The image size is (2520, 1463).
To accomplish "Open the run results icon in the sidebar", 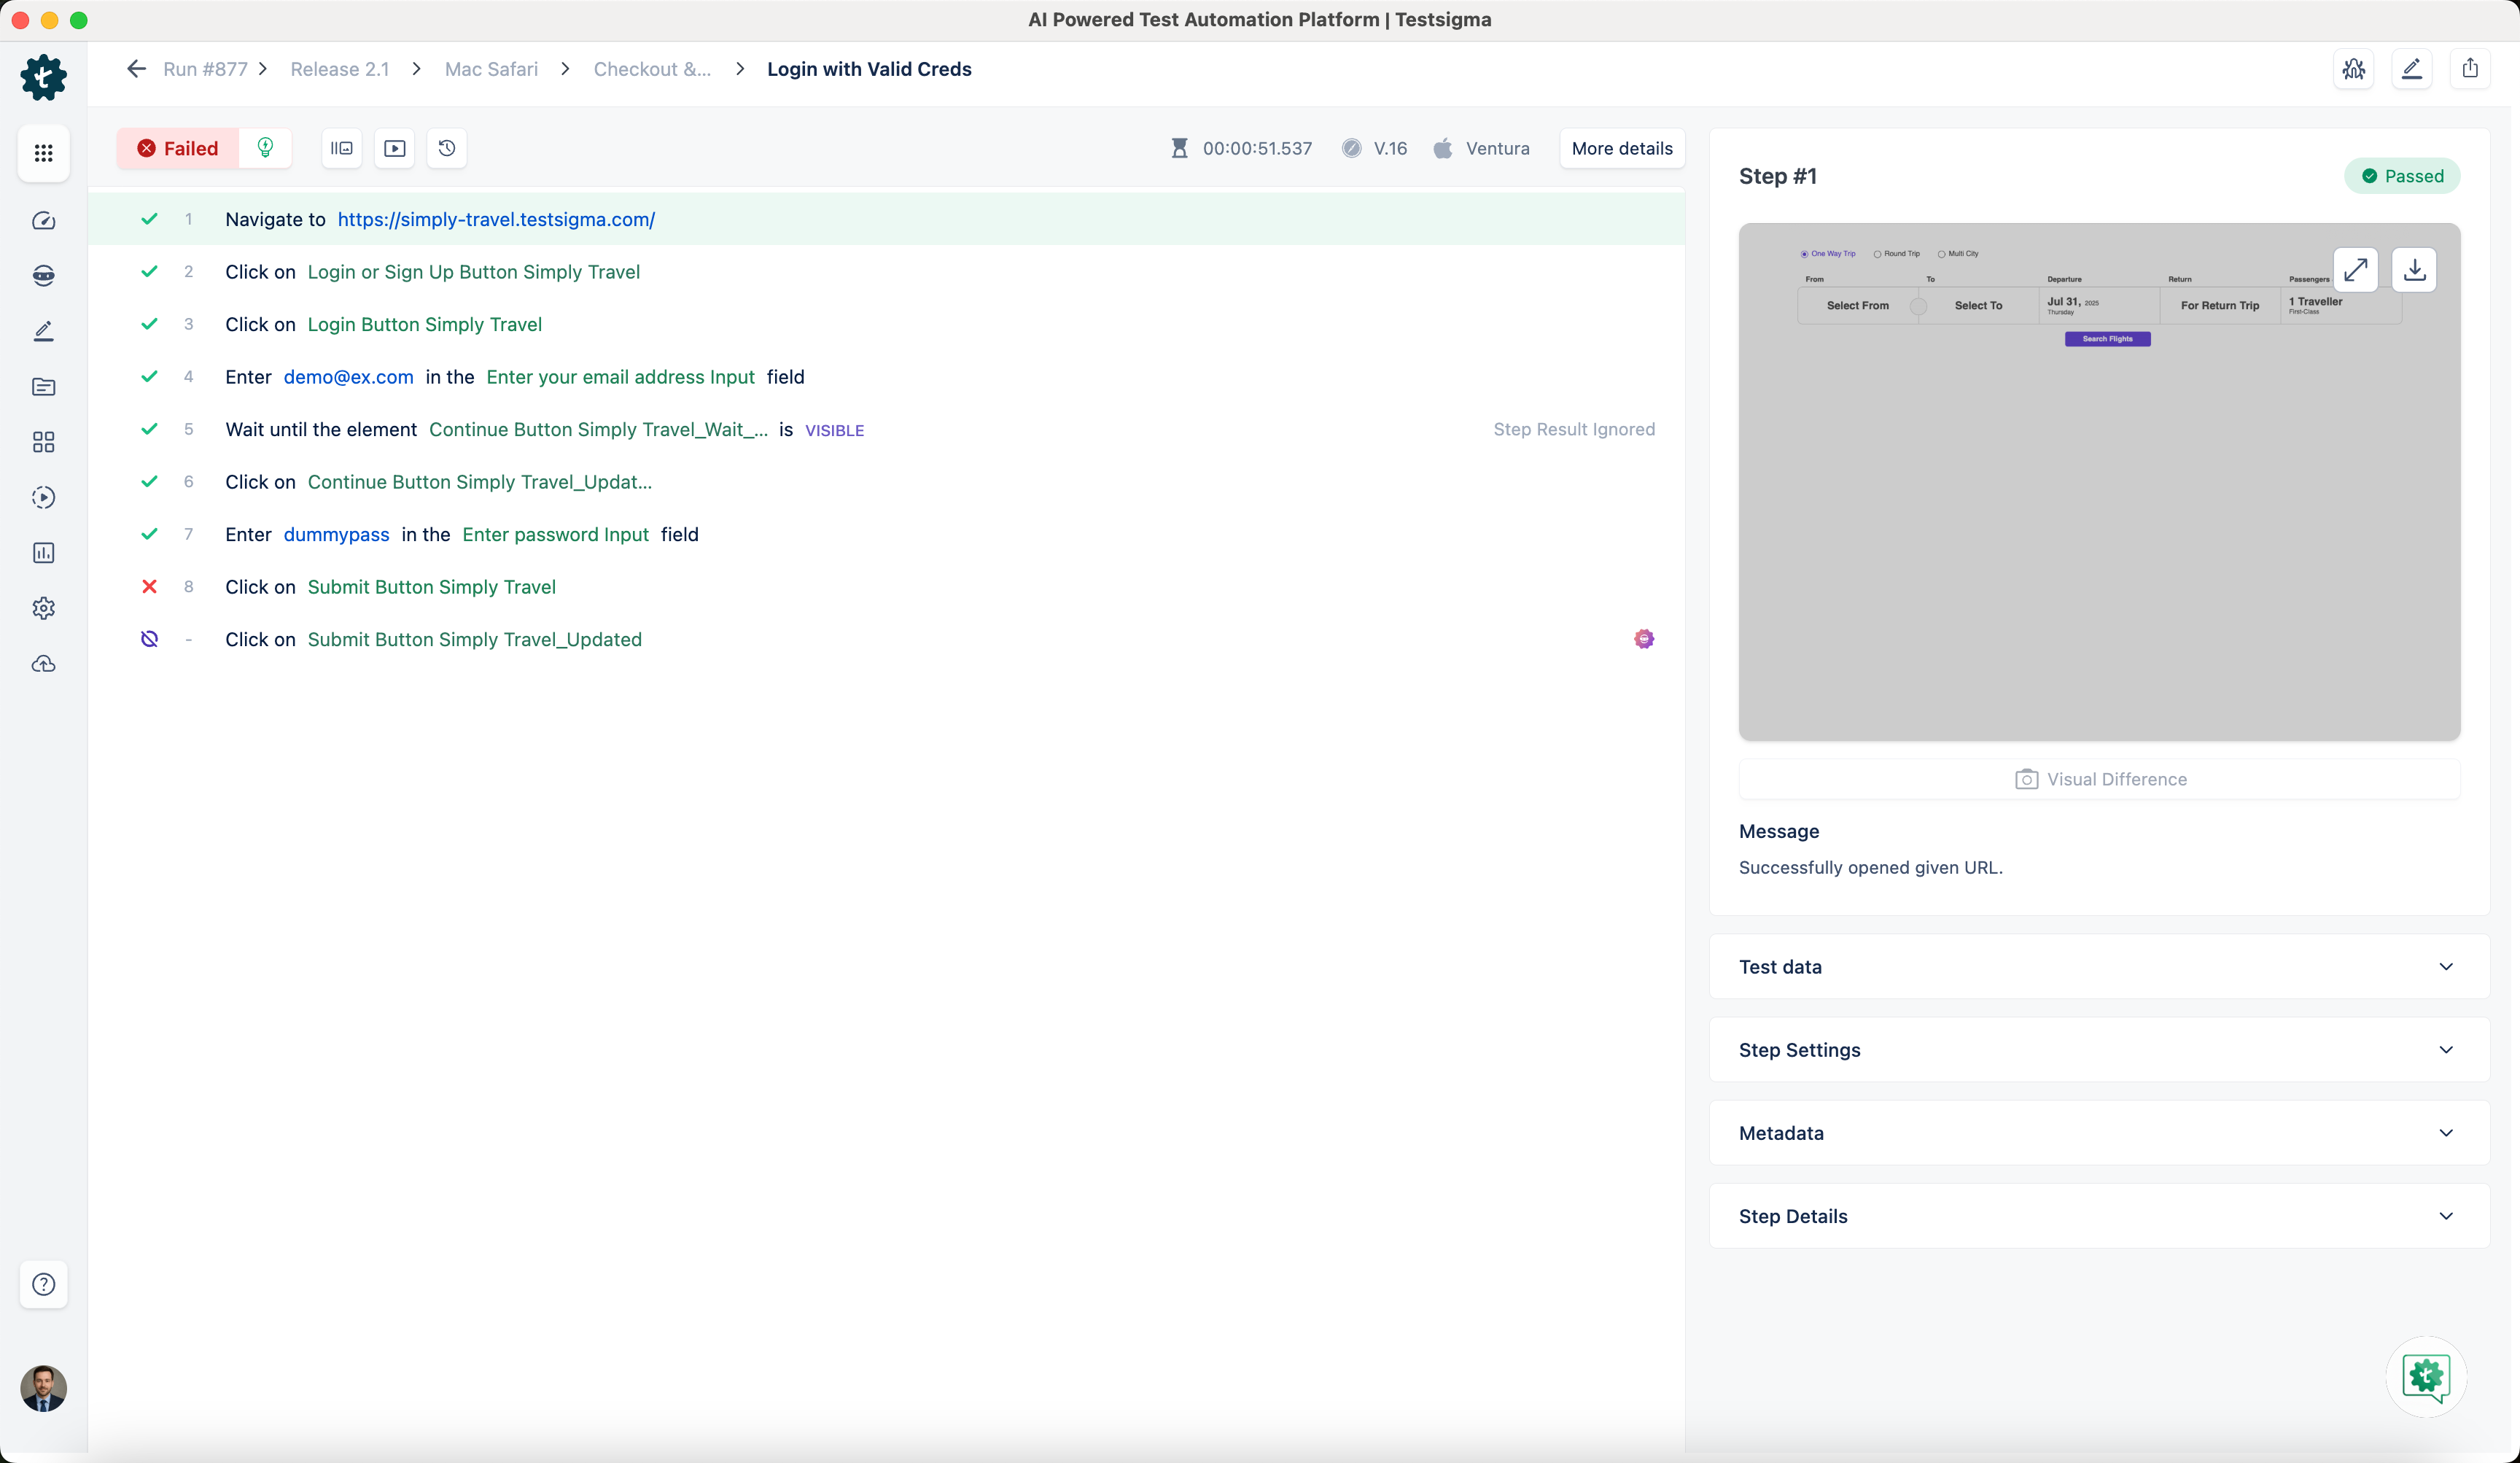I will pyautogui.click(x=43, y=497).
